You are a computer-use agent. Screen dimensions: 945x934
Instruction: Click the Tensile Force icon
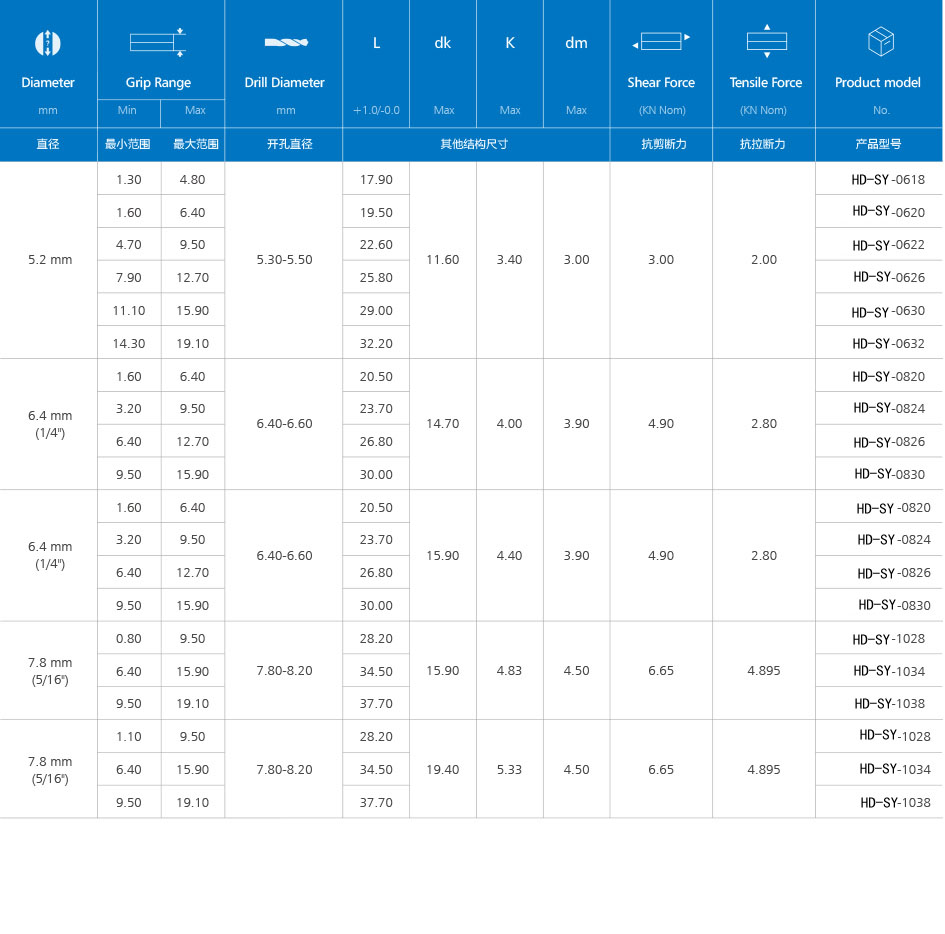tap(766, 41)
